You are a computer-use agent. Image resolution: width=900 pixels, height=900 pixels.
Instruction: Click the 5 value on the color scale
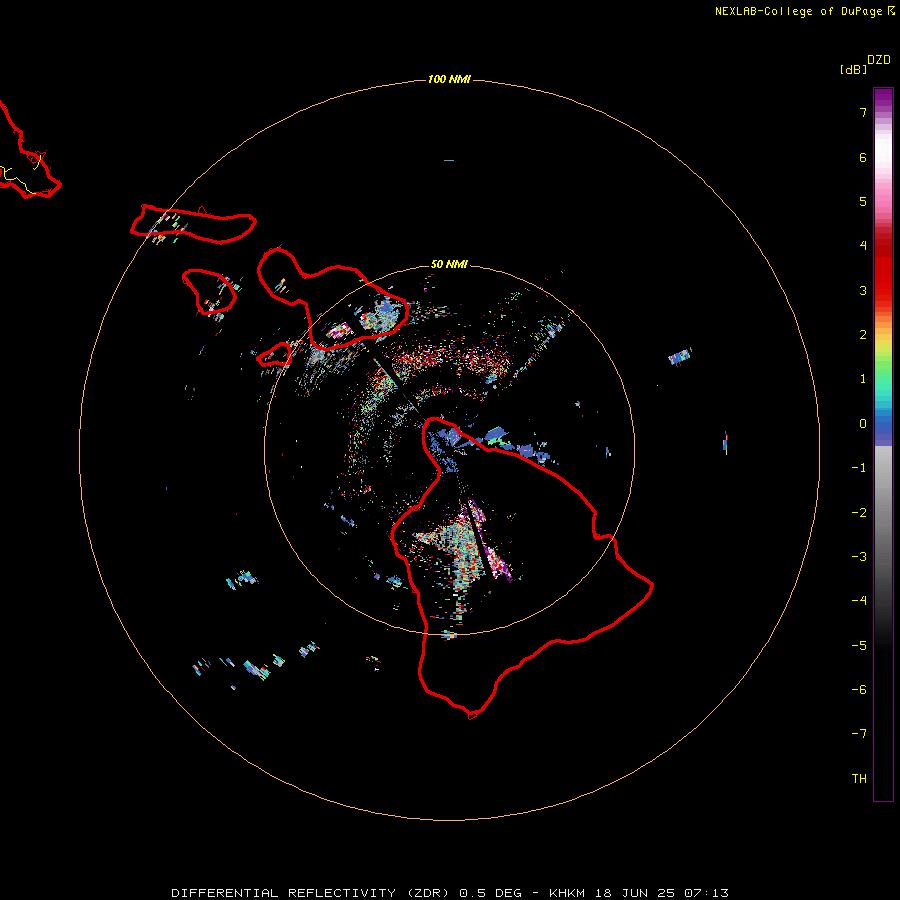click(x=863, y=201)
